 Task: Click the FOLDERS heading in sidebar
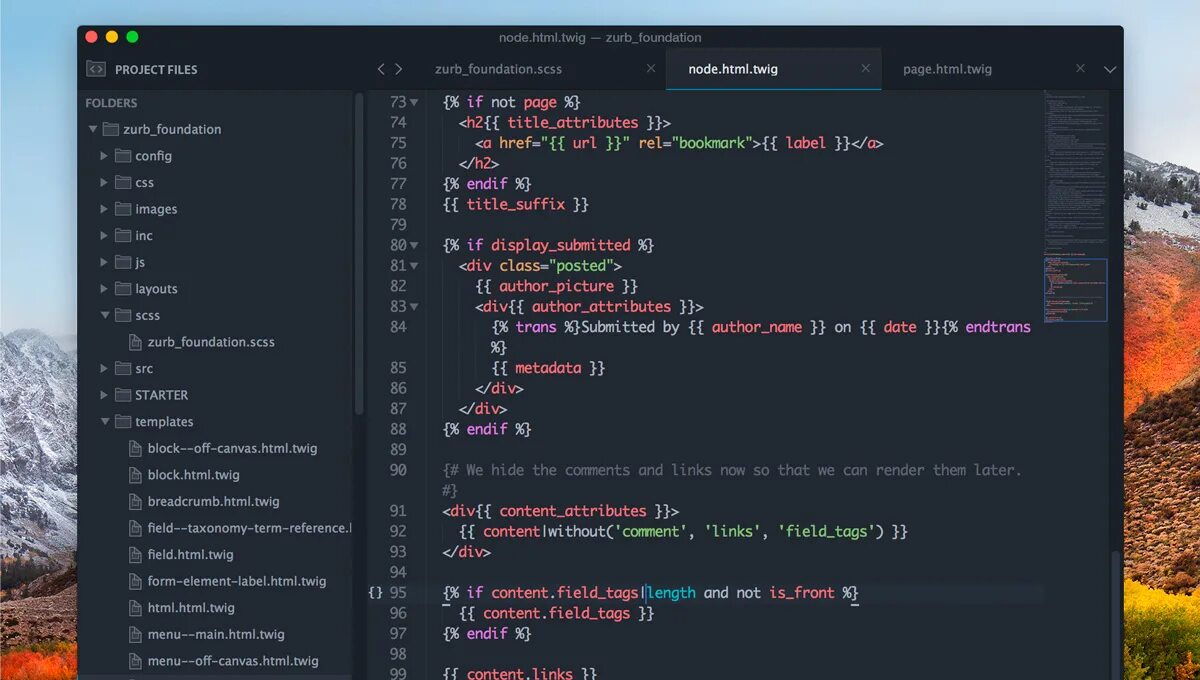(x=111, y=103)
